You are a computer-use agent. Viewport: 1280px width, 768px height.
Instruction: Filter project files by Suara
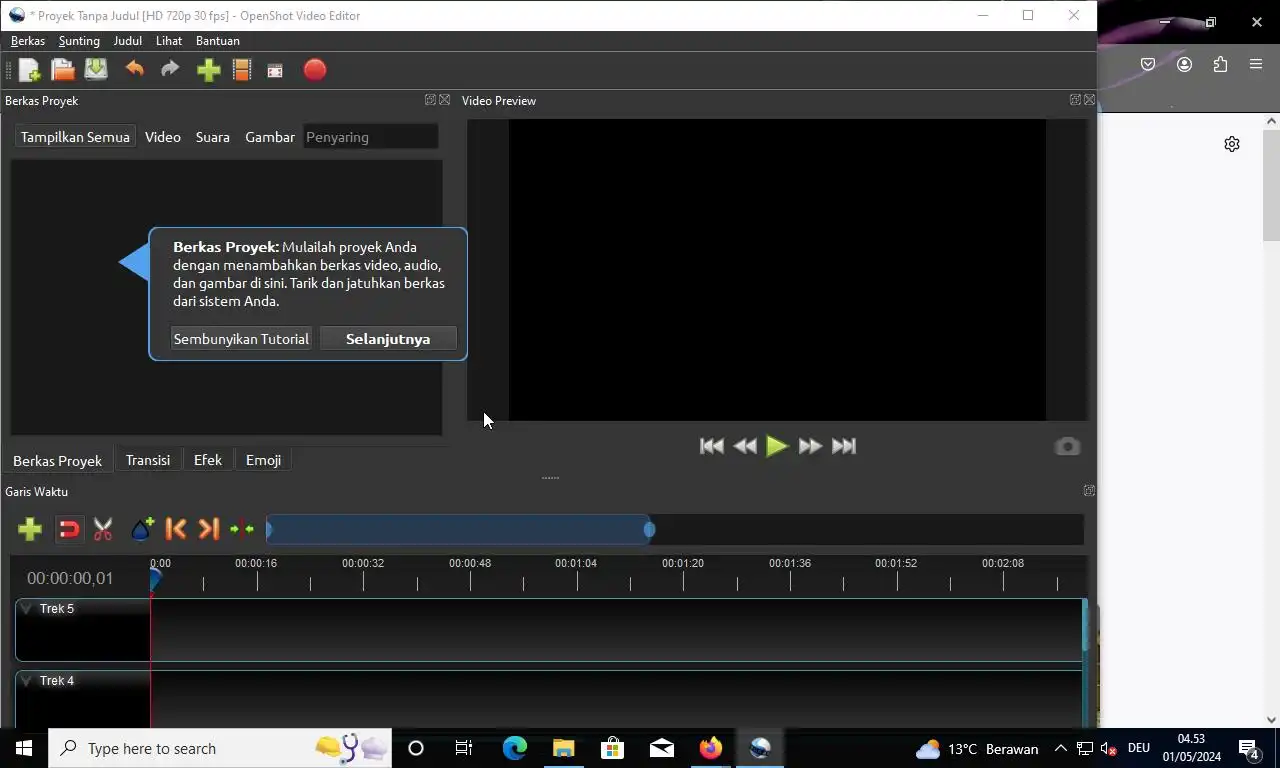[213, 137]
